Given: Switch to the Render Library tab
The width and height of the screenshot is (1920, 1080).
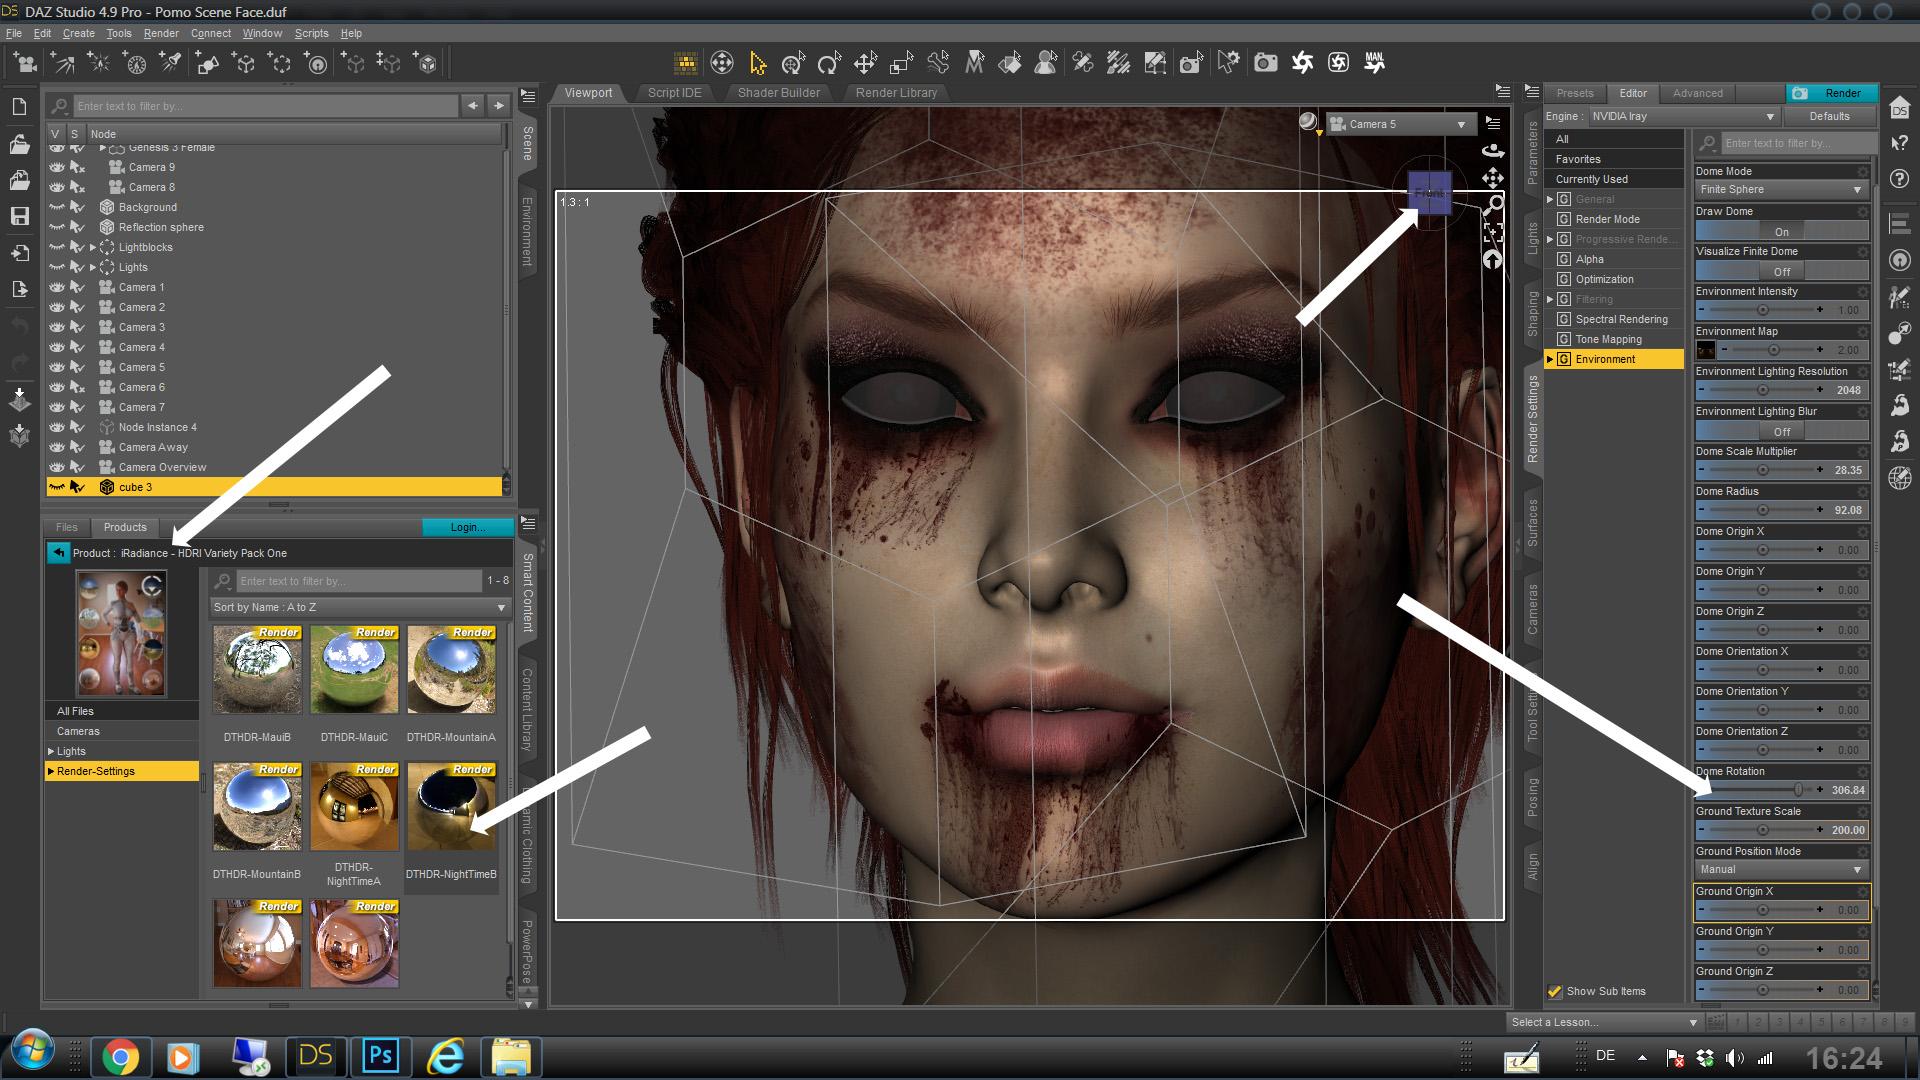Looking at the screenshot, I should 896,92.
